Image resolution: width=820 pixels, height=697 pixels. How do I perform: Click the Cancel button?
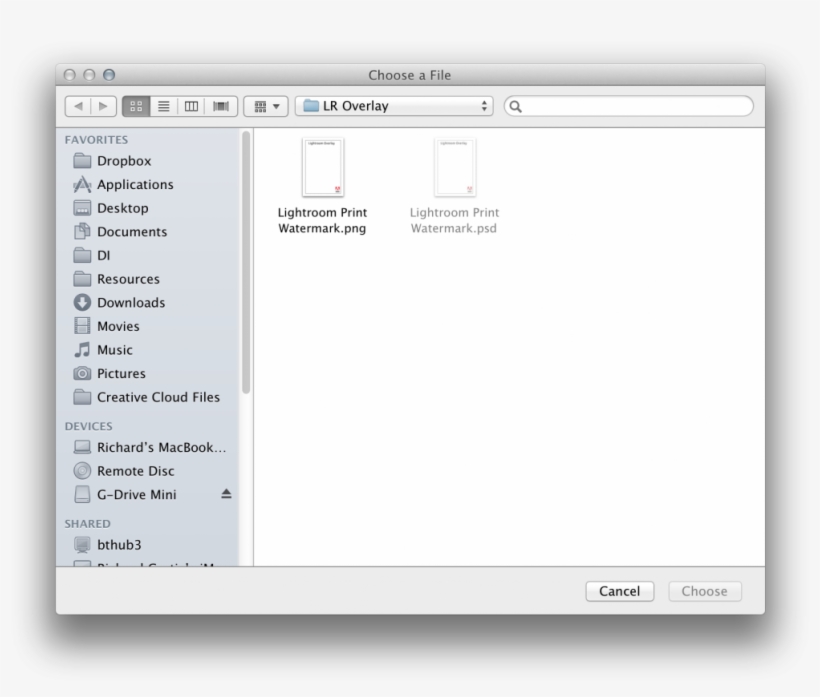tap(619, 591)
